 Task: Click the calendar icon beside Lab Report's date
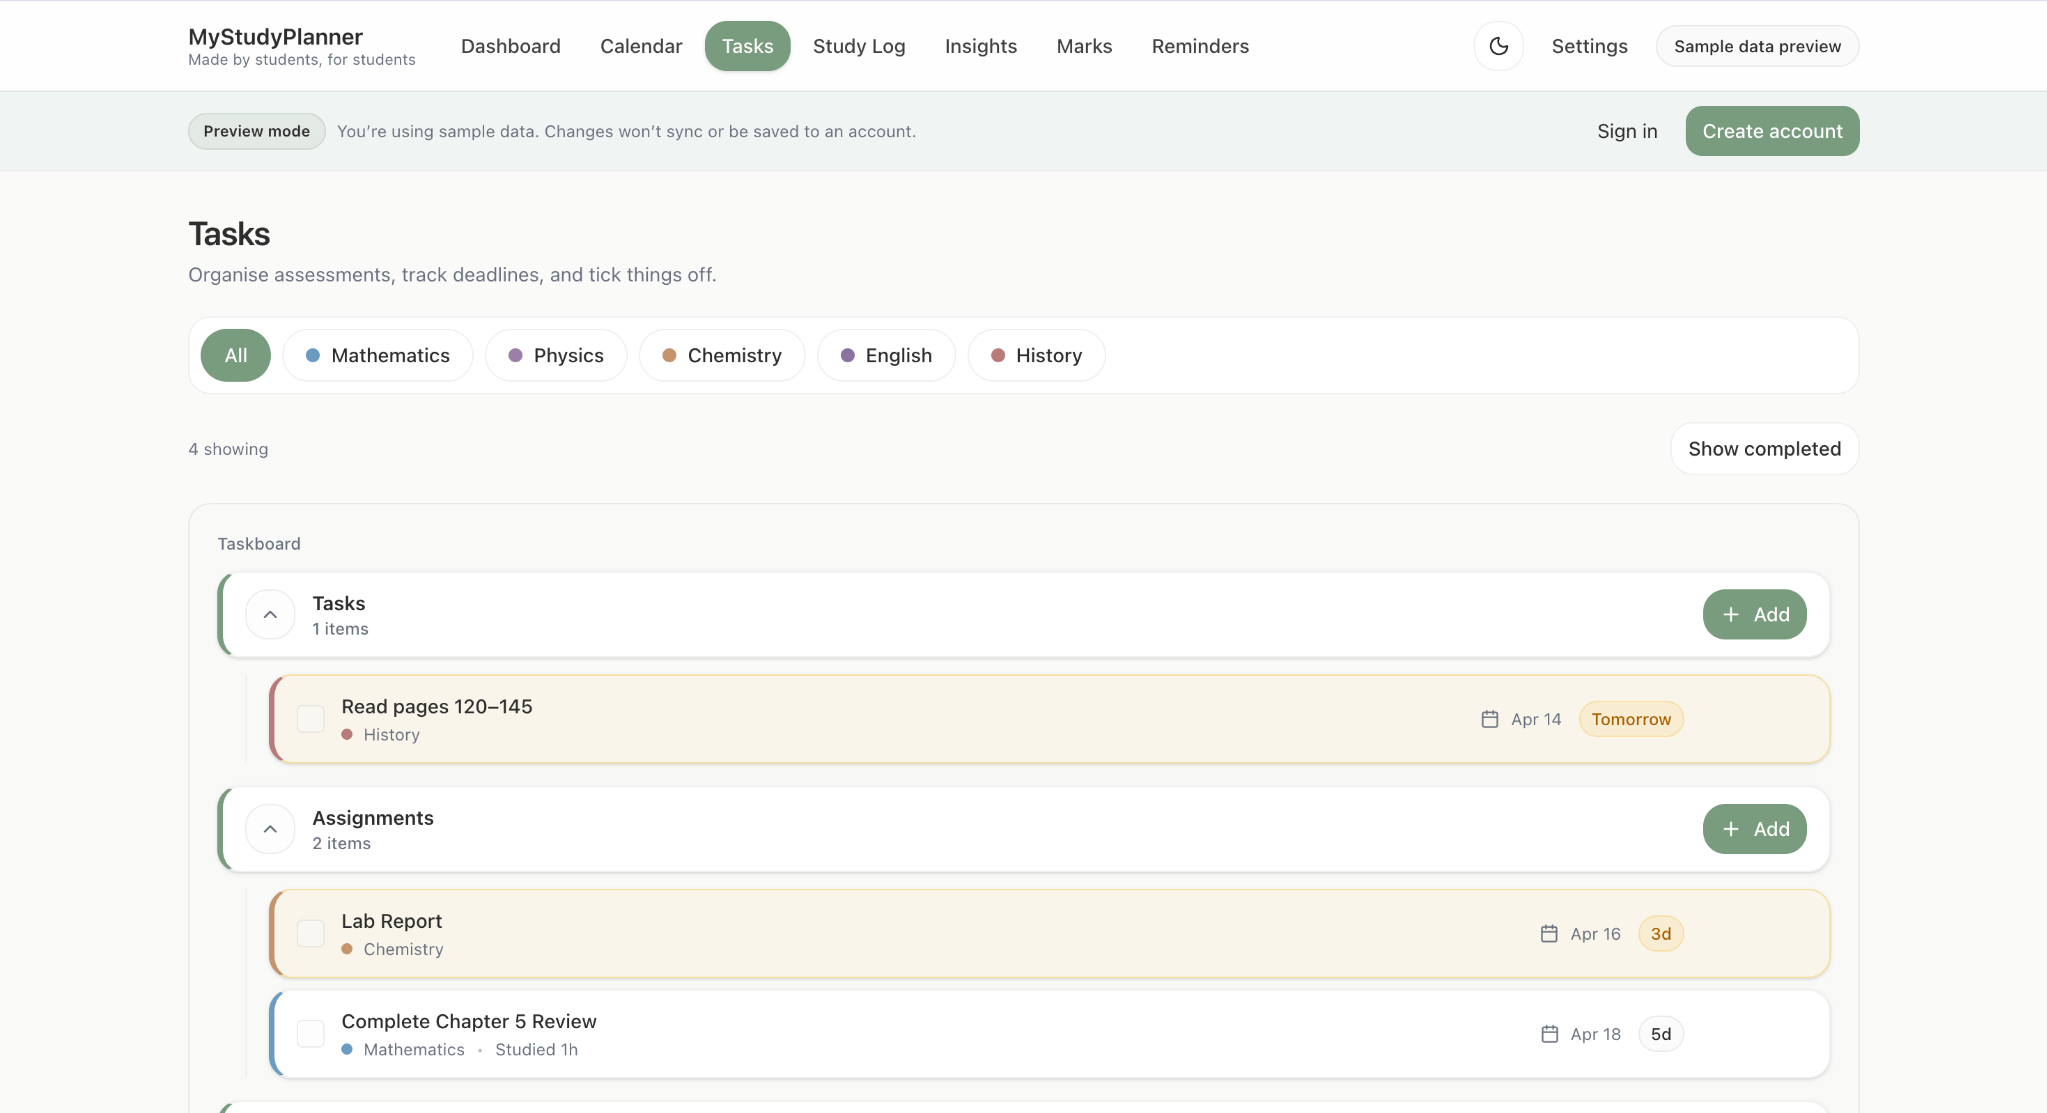click(1548, 933)
